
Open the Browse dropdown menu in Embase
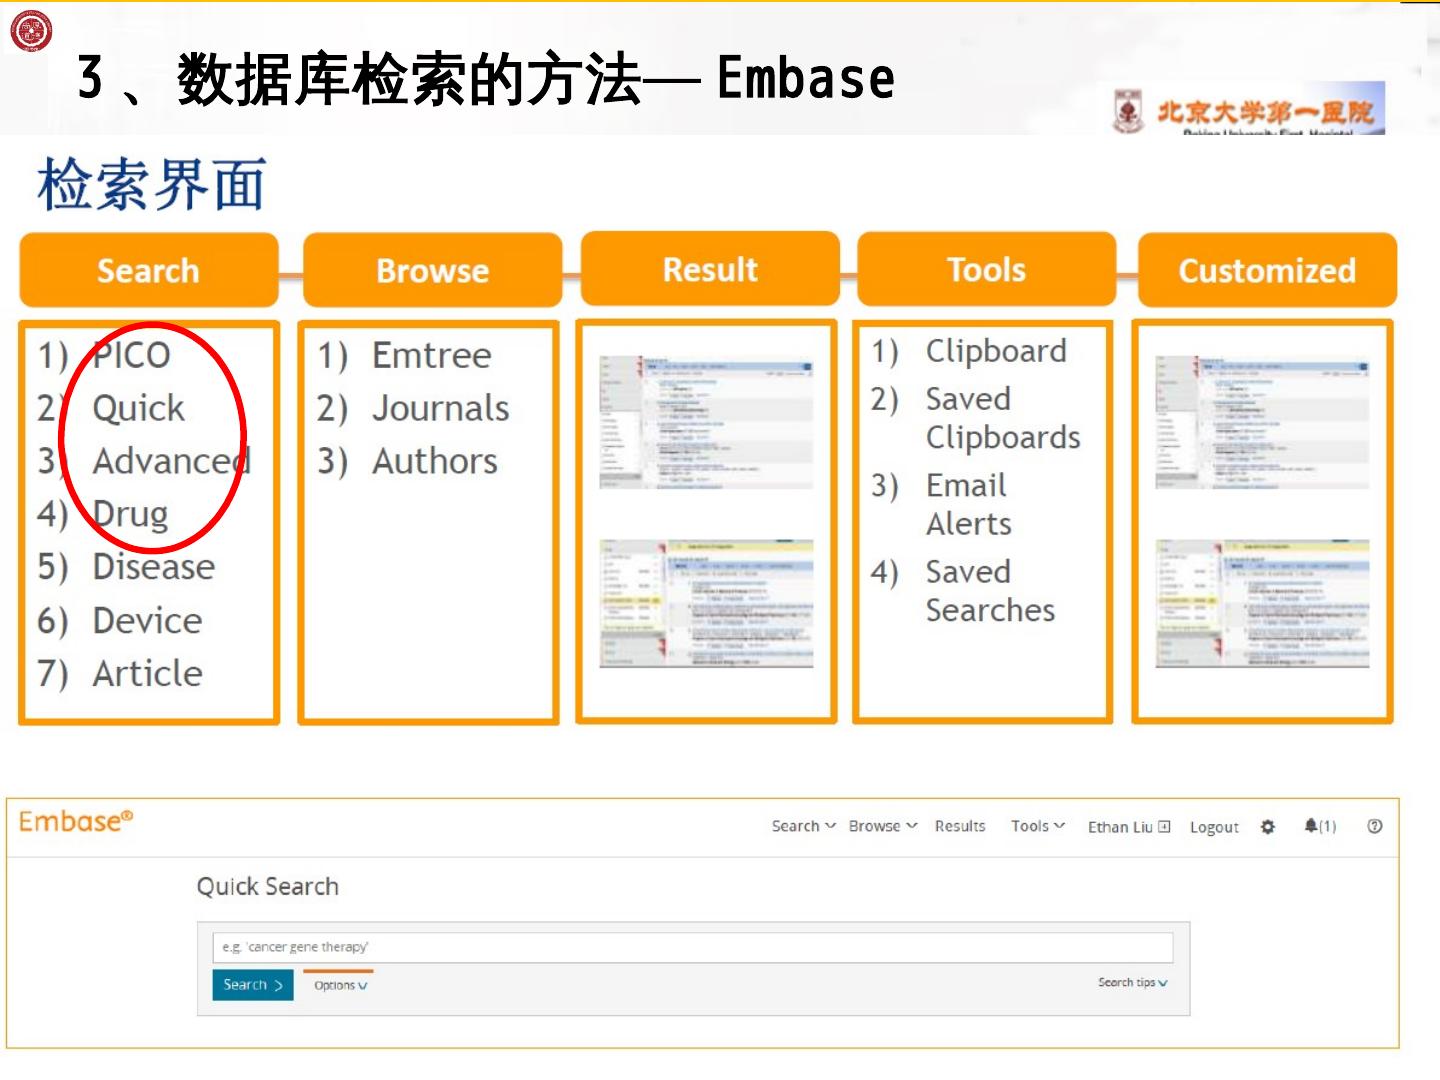[883, 826]
